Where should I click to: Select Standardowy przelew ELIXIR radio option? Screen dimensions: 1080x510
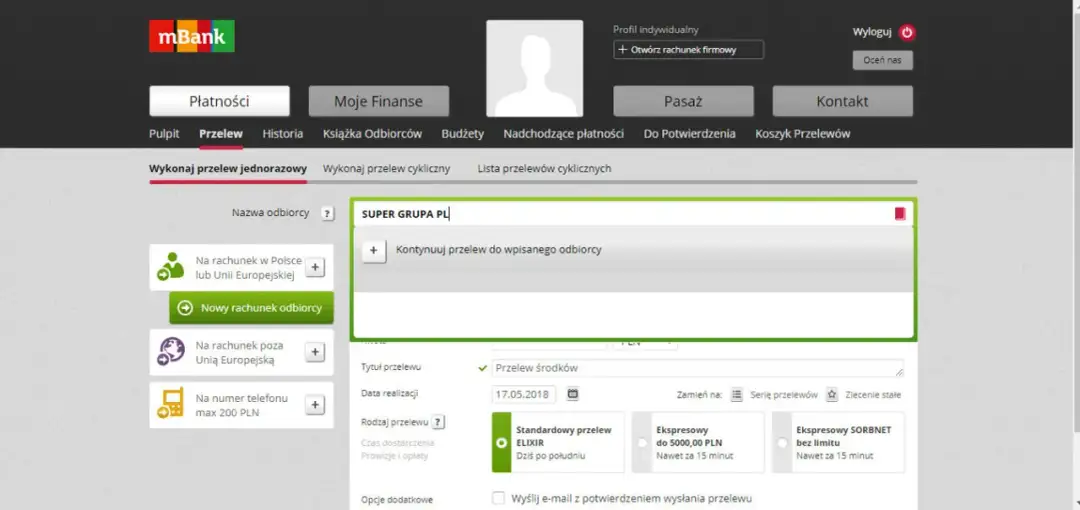coord(558,442)
